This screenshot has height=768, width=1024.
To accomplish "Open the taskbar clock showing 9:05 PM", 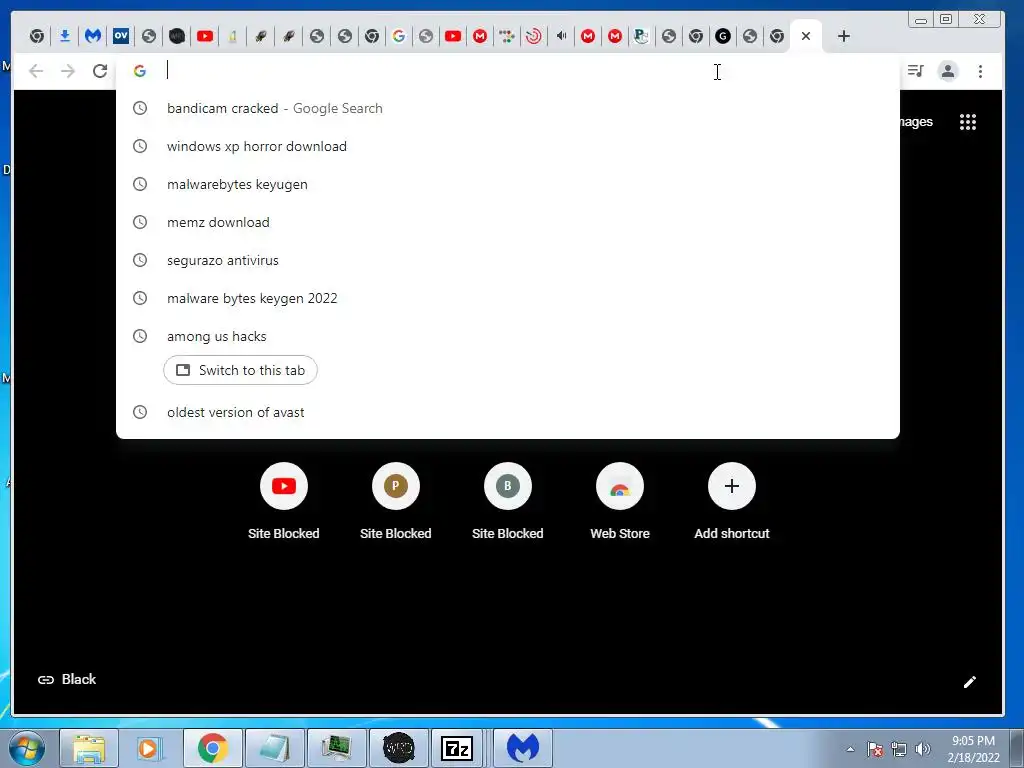I will [973, 749].
